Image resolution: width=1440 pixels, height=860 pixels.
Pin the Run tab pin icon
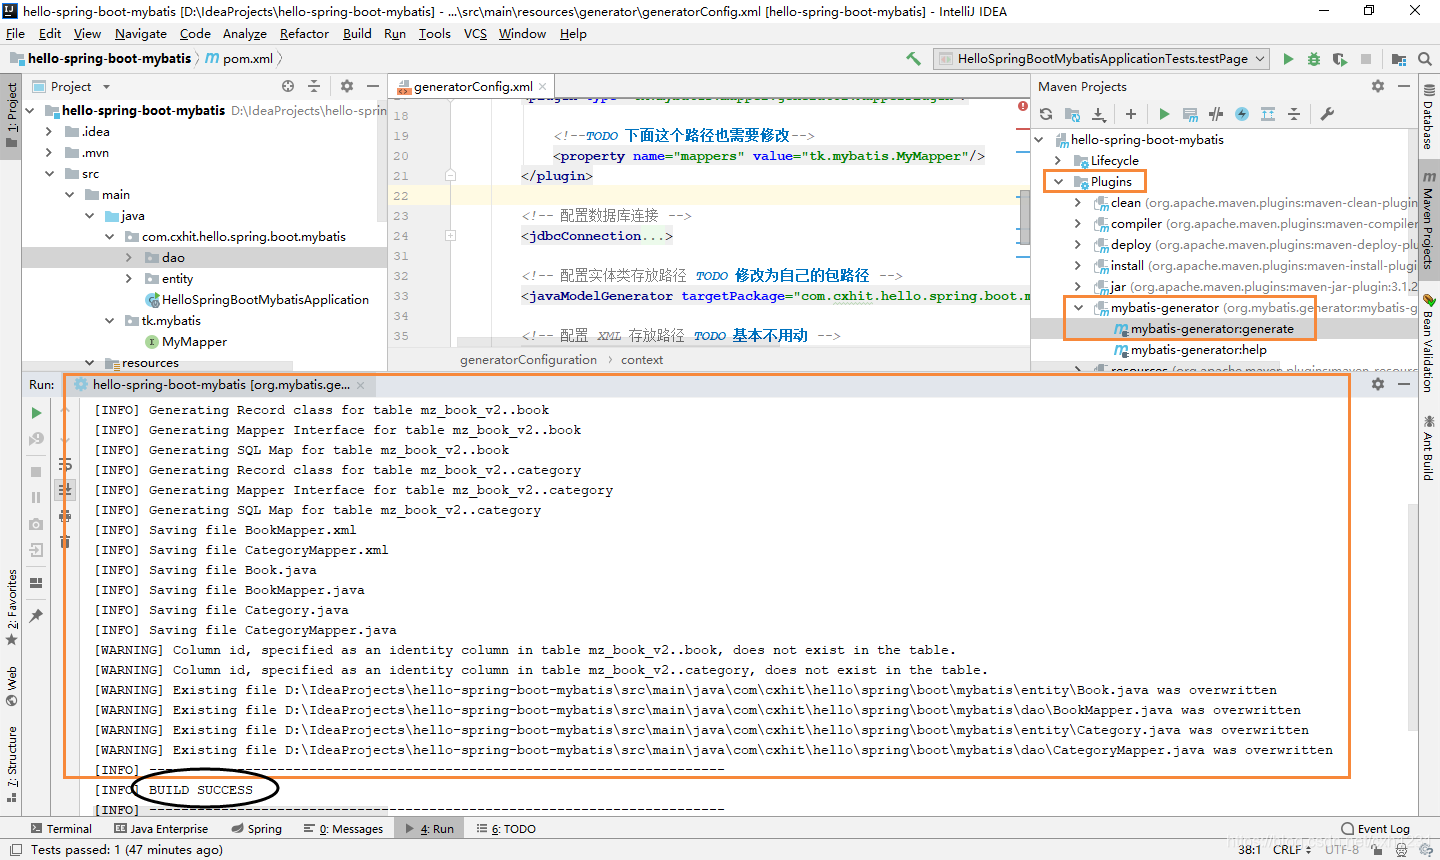tap(36, 616)
